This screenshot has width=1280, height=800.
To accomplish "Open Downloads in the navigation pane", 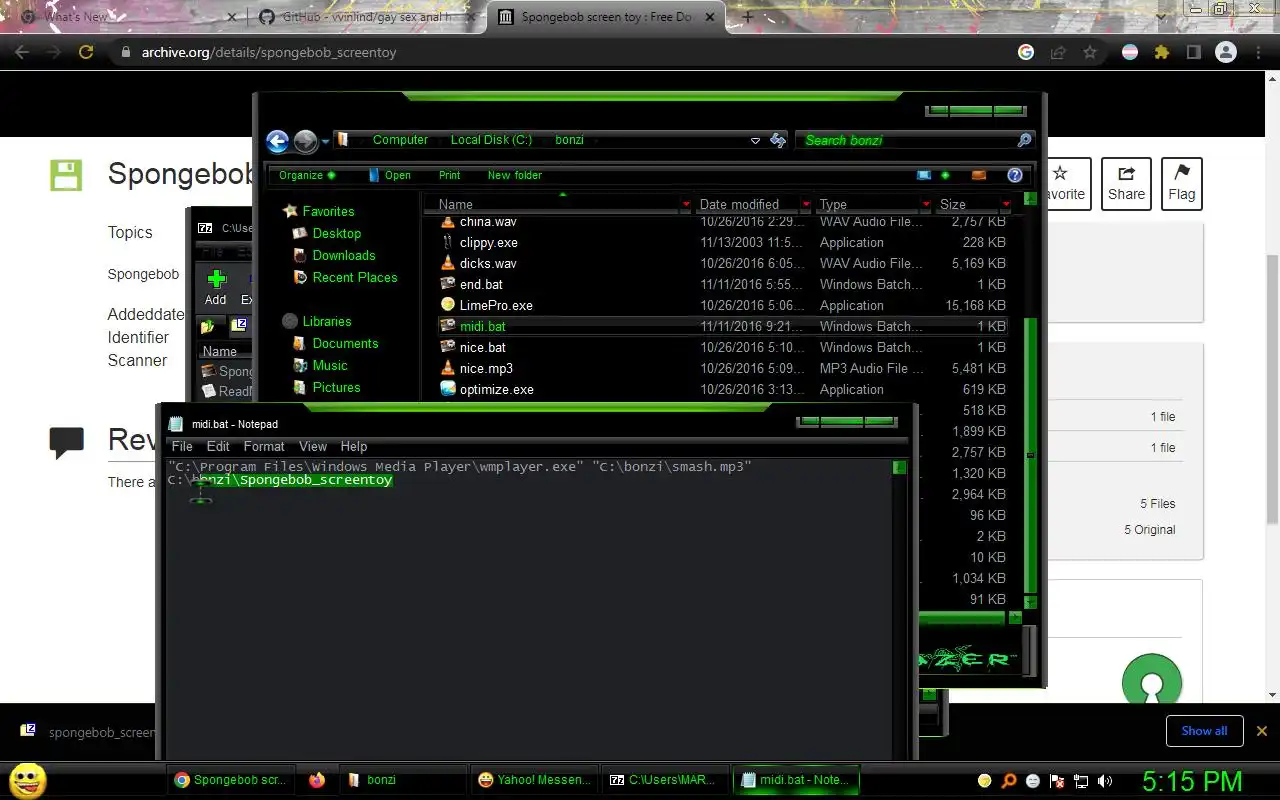I will tap(344, 255).
